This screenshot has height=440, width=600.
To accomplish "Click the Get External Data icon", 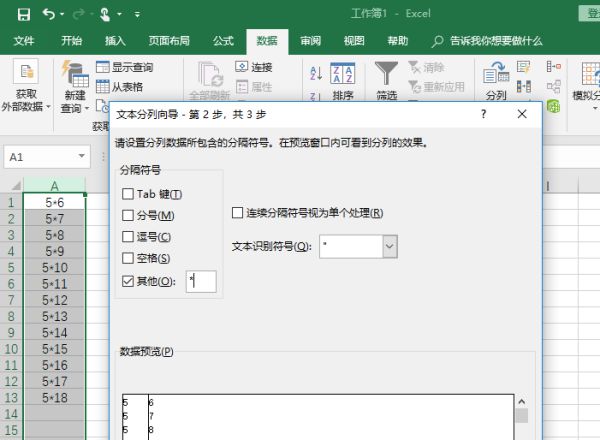I will click(25, 74).
